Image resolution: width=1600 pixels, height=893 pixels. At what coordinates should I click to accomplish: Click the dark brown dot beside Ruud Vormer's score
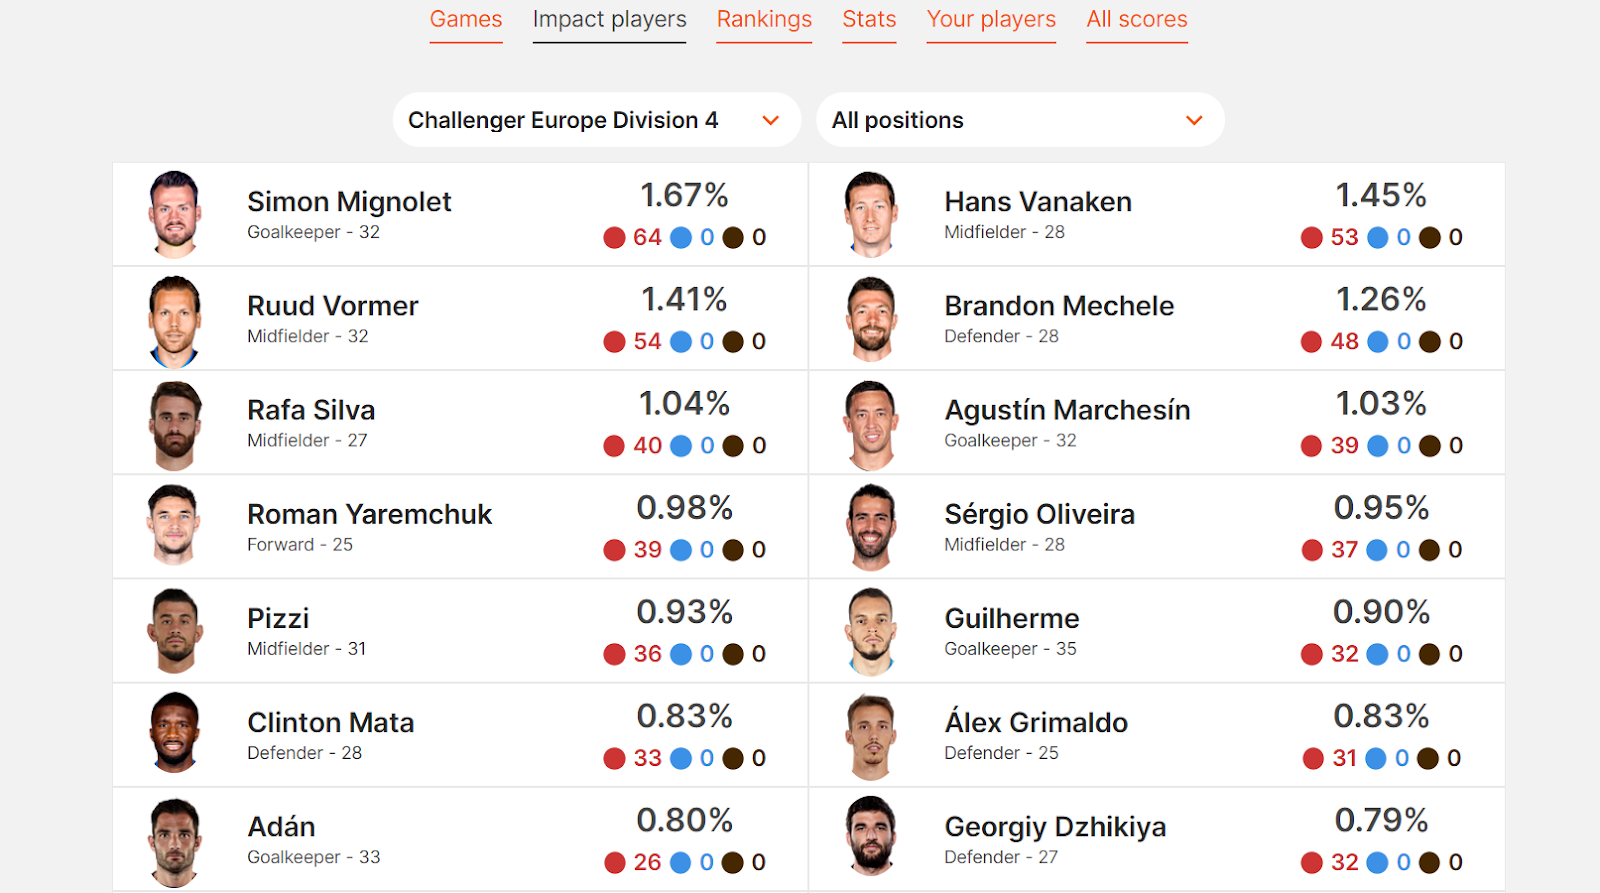coord(733,342)
